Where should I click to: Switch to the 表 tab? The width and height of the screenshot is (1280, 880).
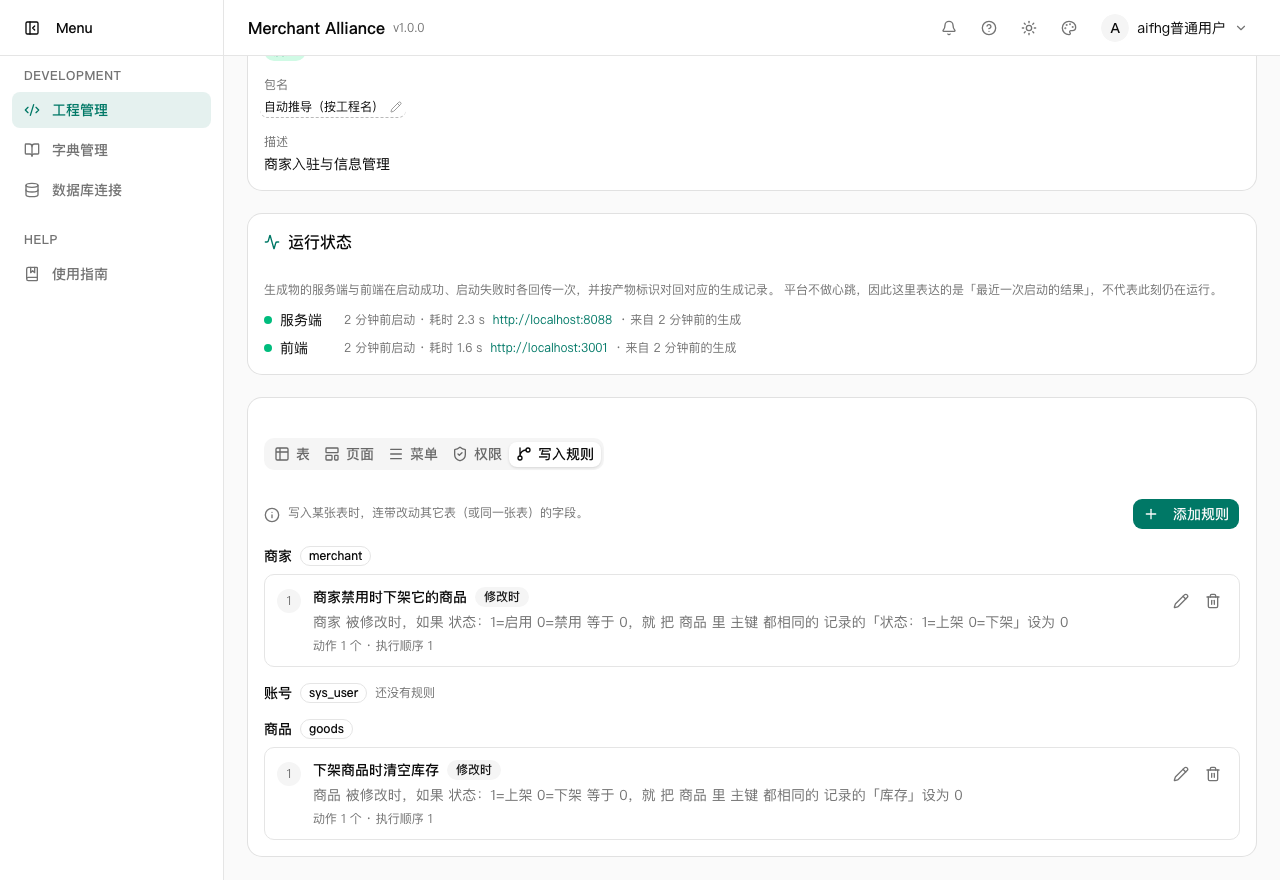click(x=292, y=454)
